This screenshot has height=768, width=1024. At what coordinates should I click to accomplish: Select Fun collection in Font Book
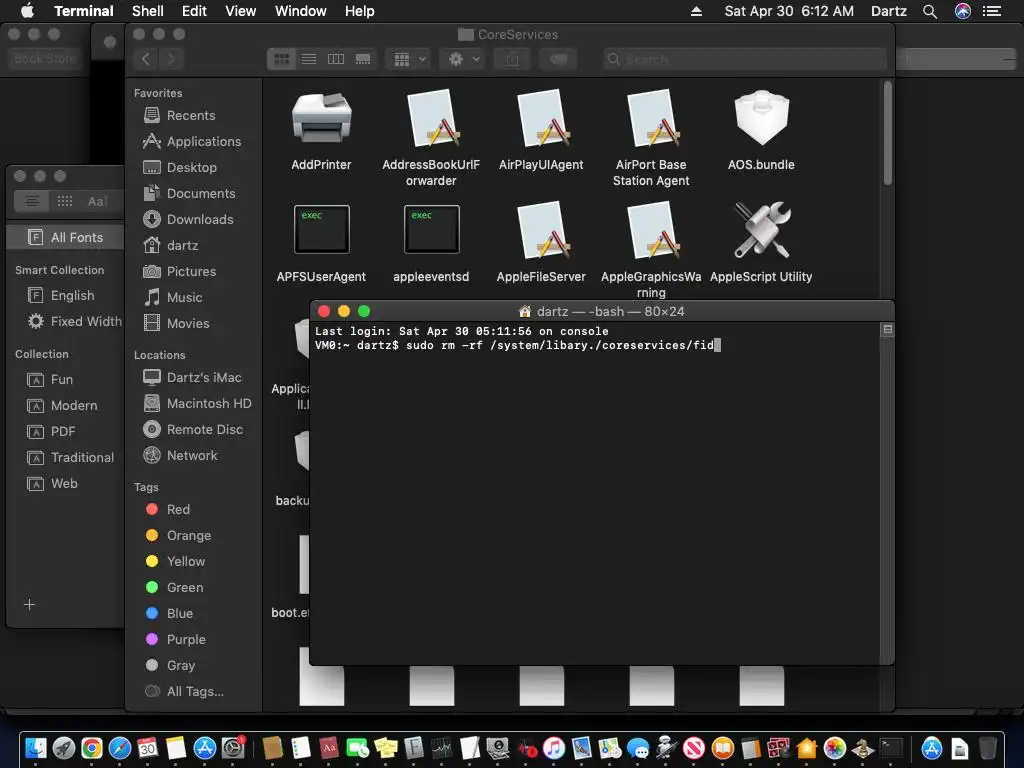[50, 380]
